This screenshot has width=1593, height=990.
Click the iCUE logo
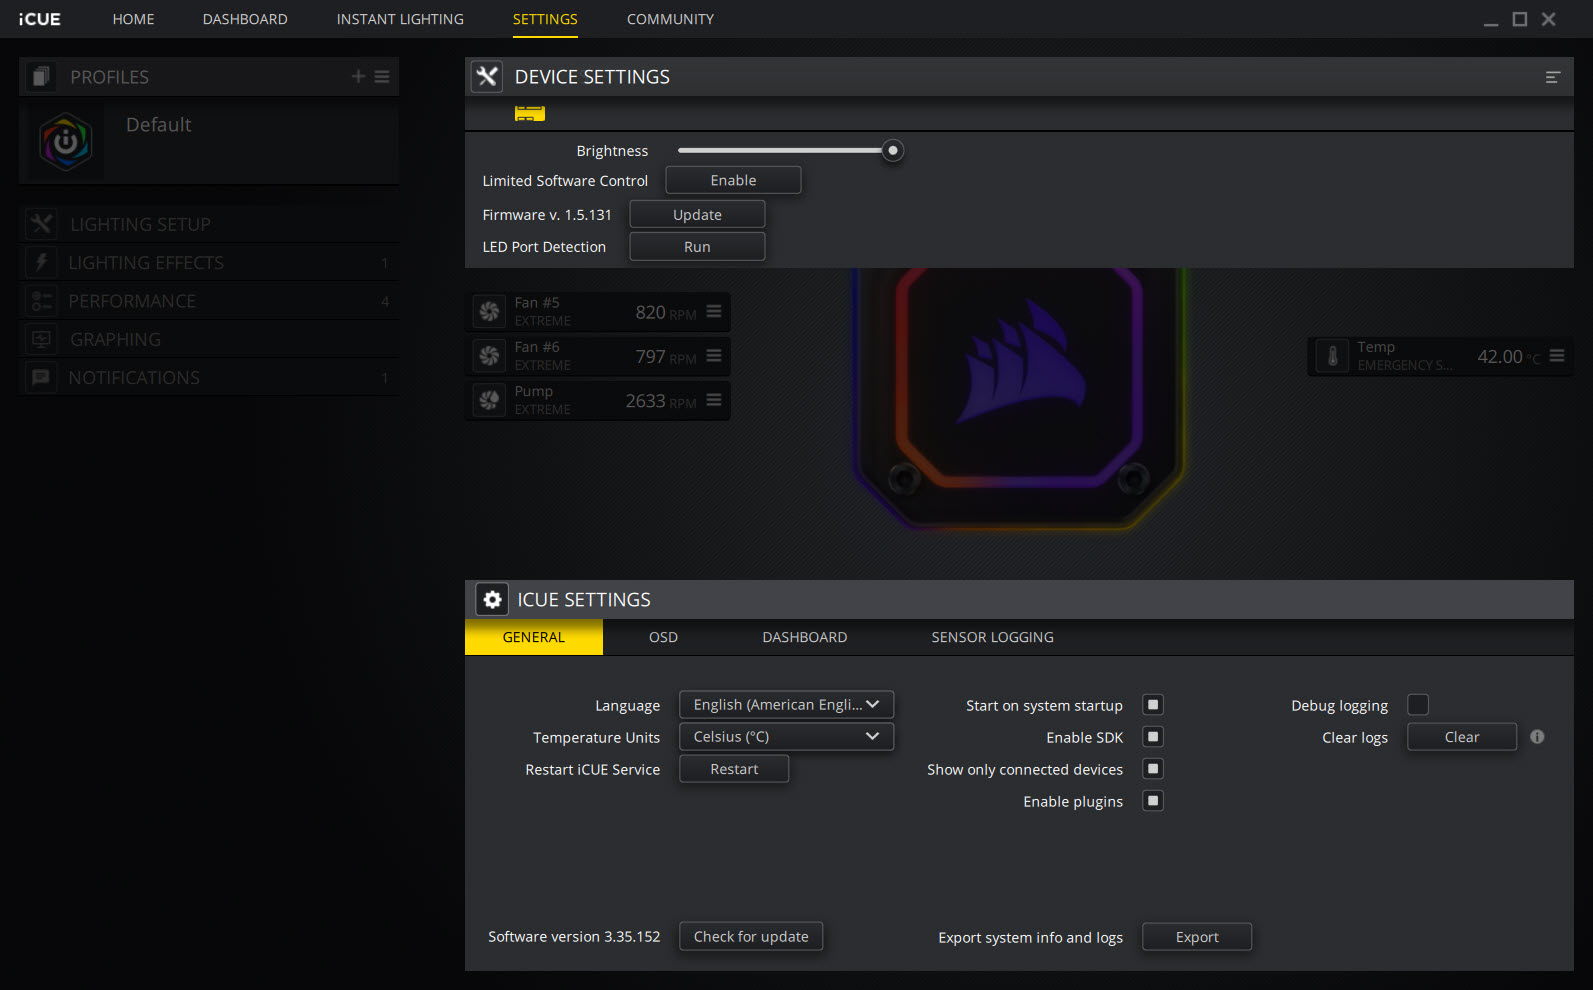pos(39,19)
